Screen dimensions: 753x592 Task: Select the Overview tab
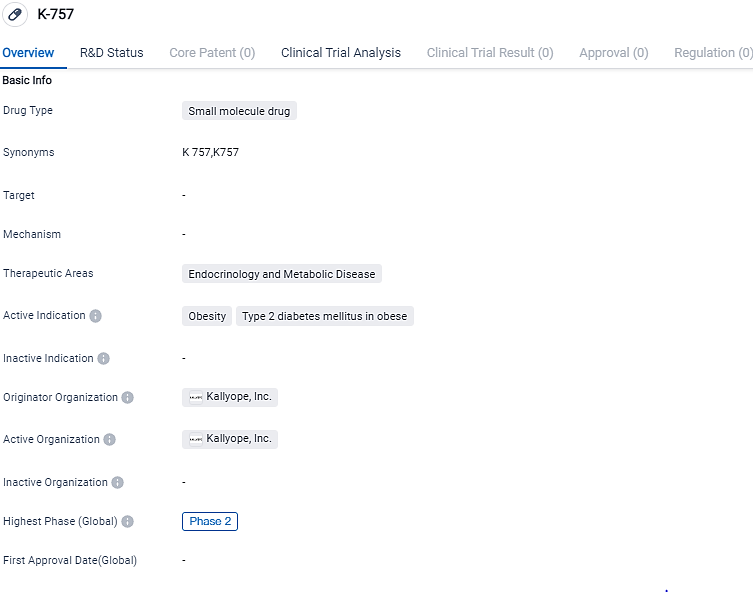pos(28,53)
